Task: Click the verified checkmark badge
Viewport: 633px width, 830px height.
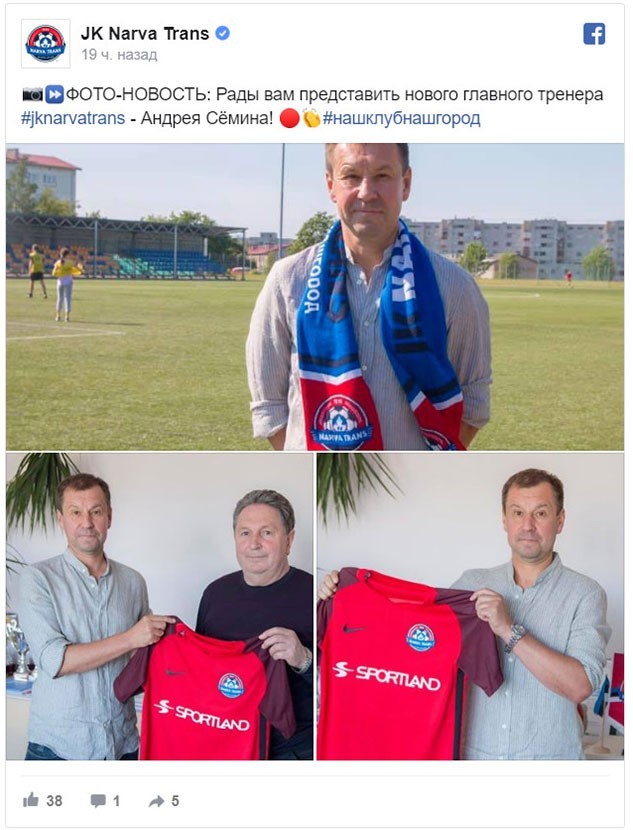Action: point(223,33)
